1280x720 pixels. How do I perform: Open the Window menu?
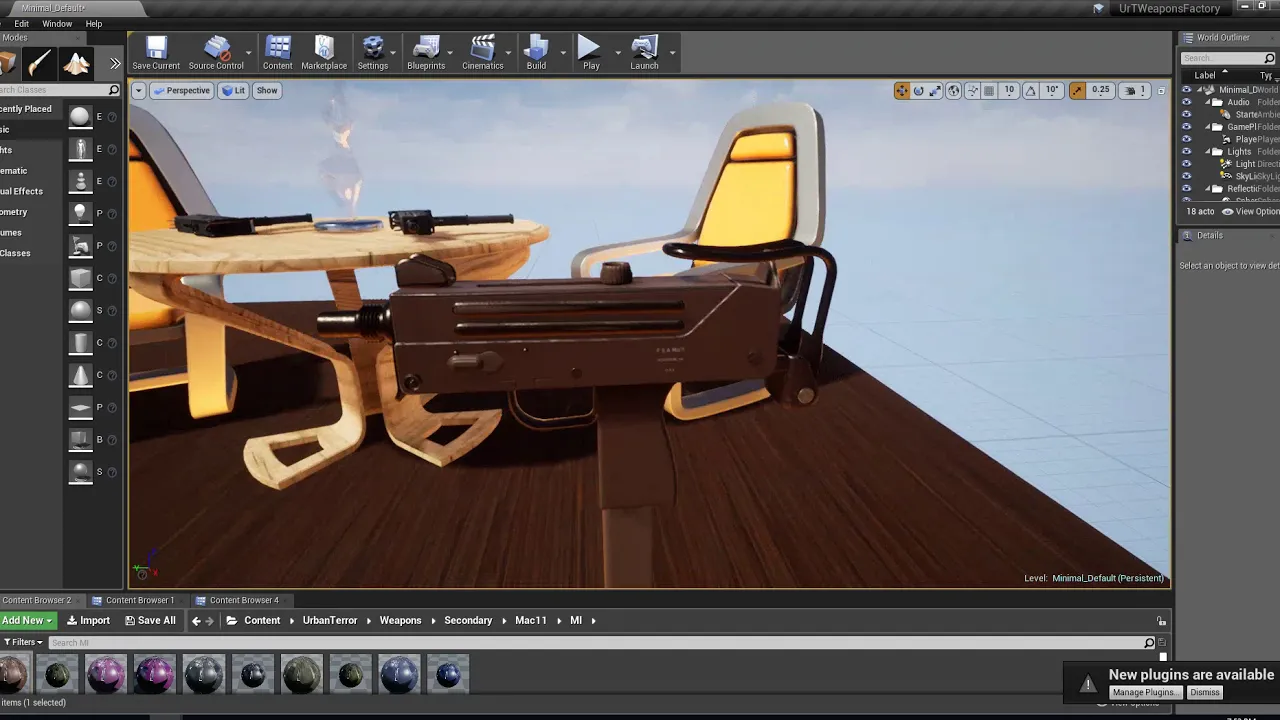pos(57,24)
